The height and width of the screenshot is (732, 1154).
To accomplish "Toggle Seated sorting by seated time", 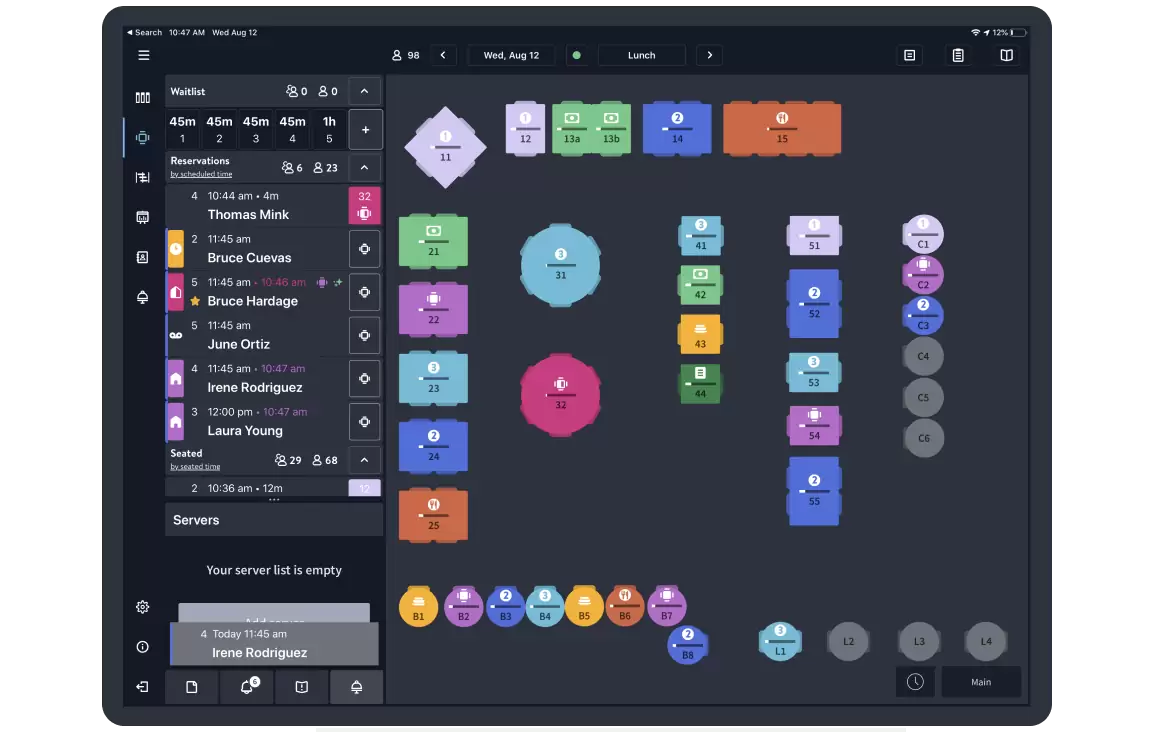I will tap(195, 467).
